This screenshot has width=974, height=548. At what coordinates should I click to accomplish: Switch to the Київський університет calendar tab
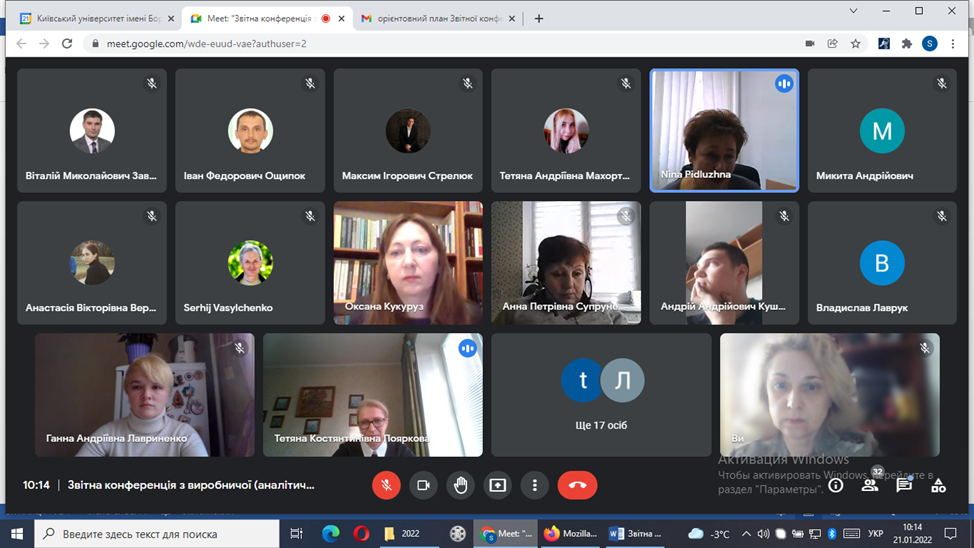(x=95, y=18)
